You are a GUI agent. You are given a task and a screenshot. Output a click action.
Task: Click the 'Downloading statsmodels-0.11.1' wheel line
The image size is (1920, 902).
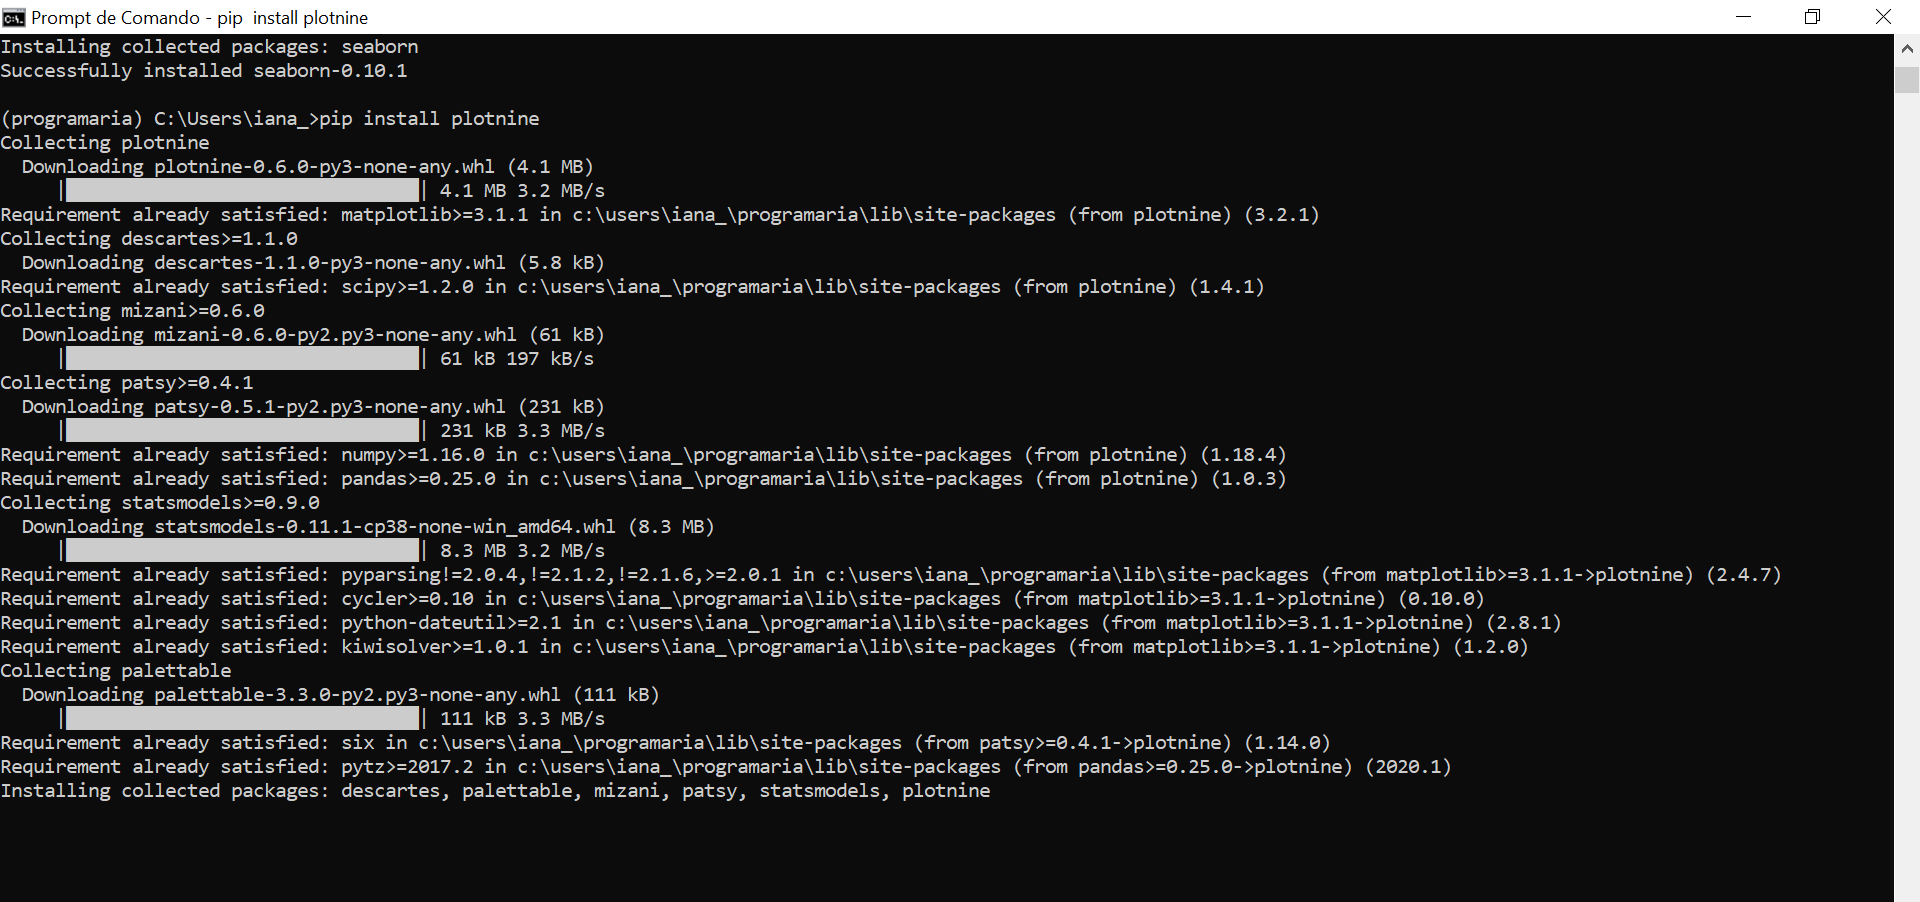368,527
